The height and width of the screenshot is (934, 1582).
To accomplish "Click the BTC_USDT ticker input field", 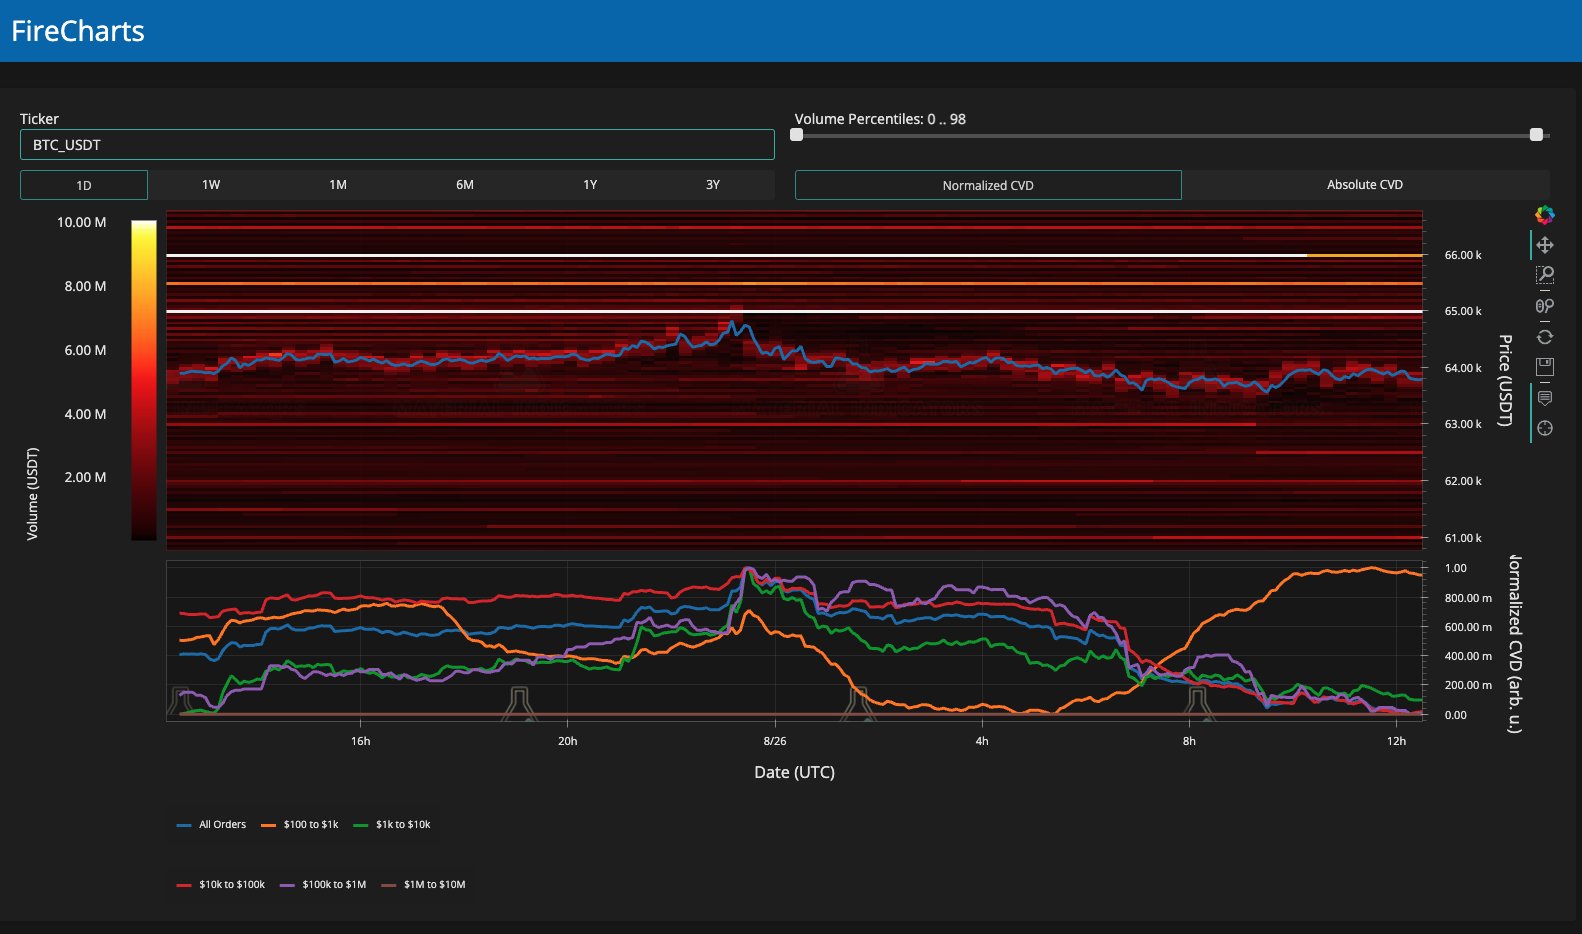I will coord(397,145).
